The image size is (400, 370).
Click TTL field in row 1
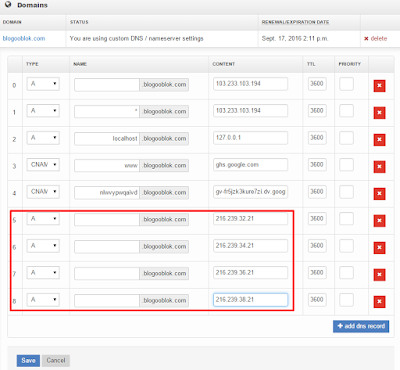317,111
